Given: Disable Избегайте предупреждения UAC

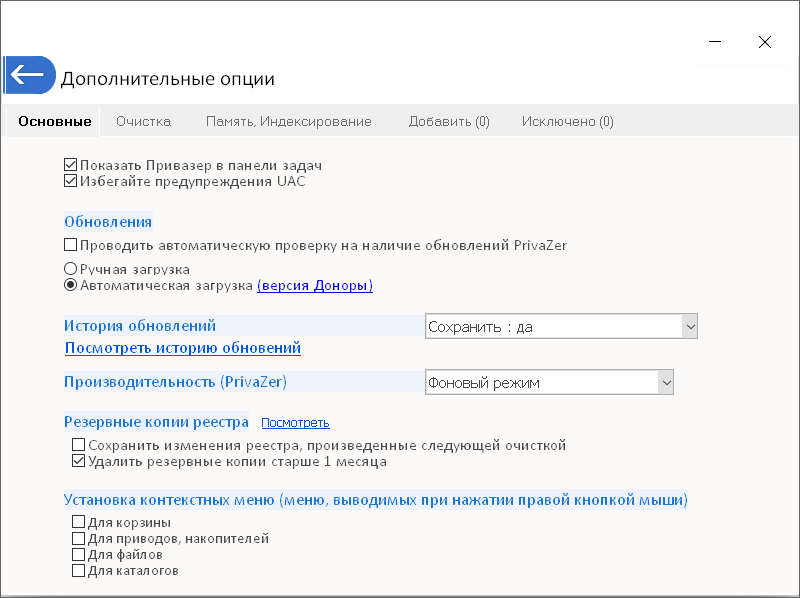Looking at the screenshot, I should click(70, 180).
